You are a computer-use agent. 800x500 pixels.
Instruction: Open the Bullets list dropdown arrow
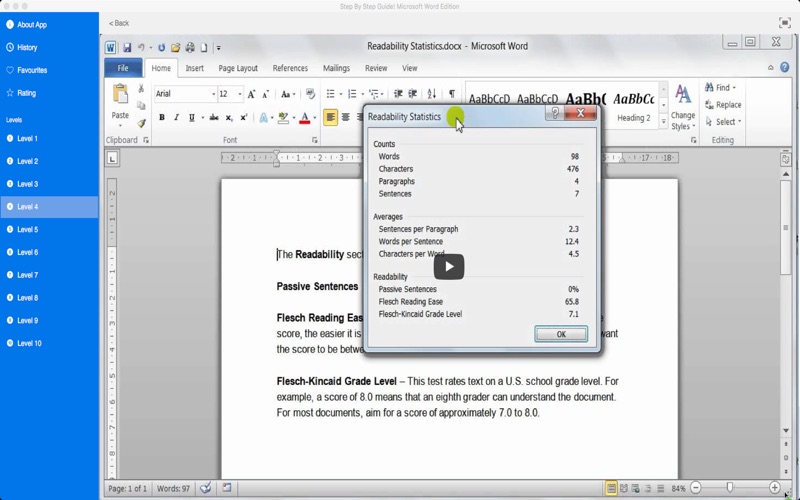point(340,94)
